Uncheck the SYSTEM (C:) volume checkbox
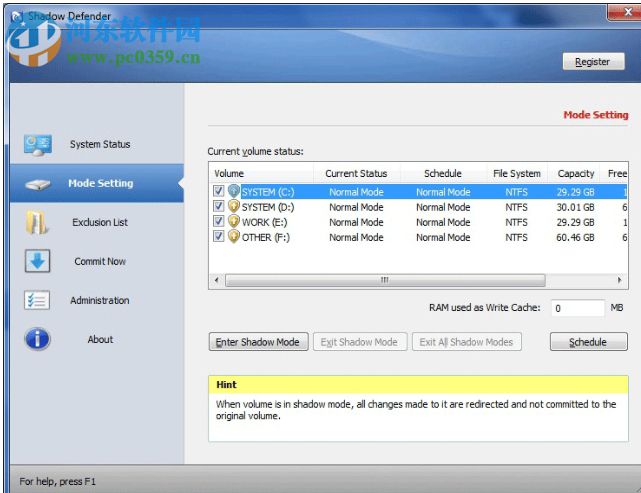 tap(219, 192)
